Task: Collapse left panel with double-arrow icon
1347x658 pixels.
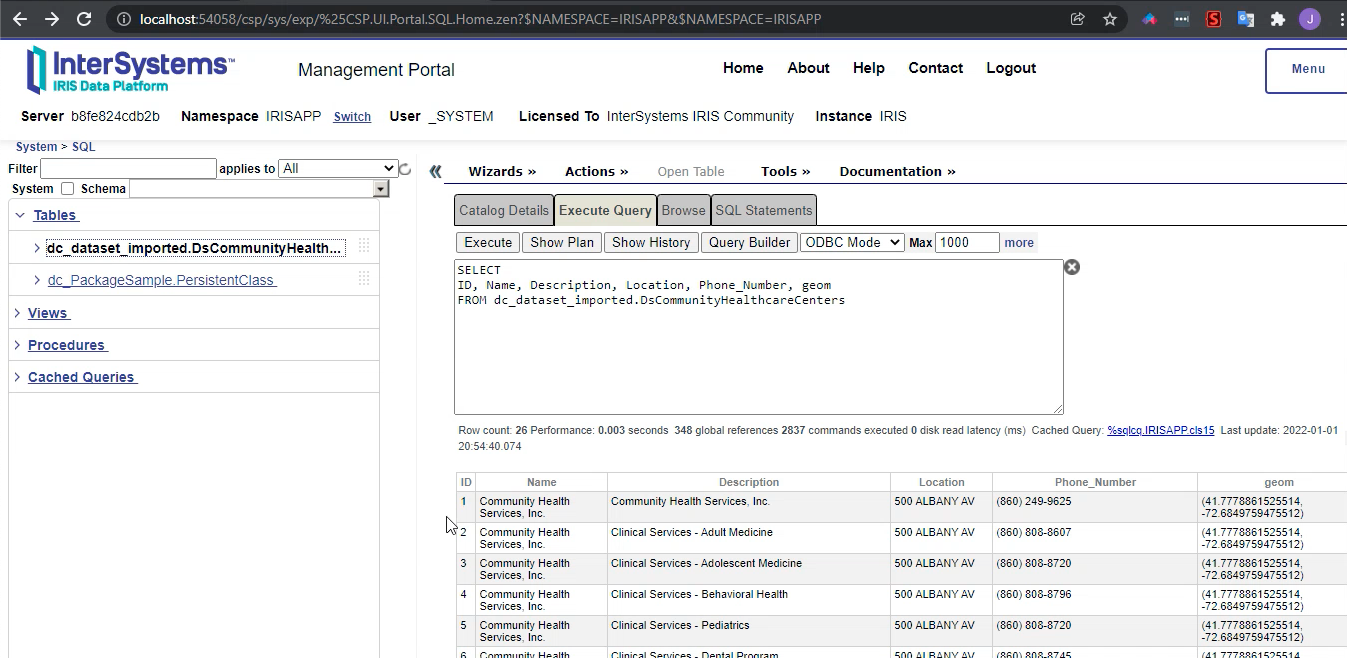Action: click(x=435, y=172)
